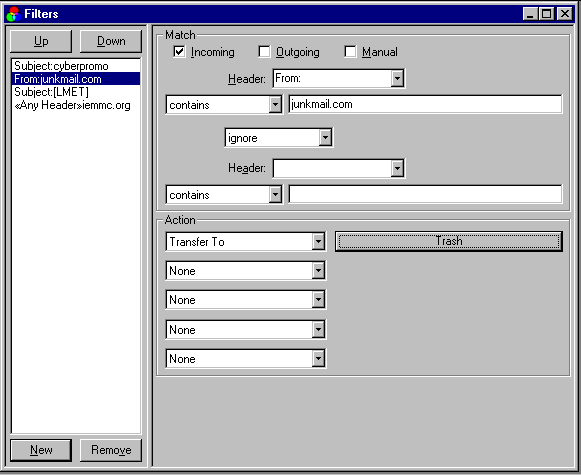The width and height of the screenshot is (581, 475).
Task: Click the Trash mailbox button
Action: click(x=449, y=242)
